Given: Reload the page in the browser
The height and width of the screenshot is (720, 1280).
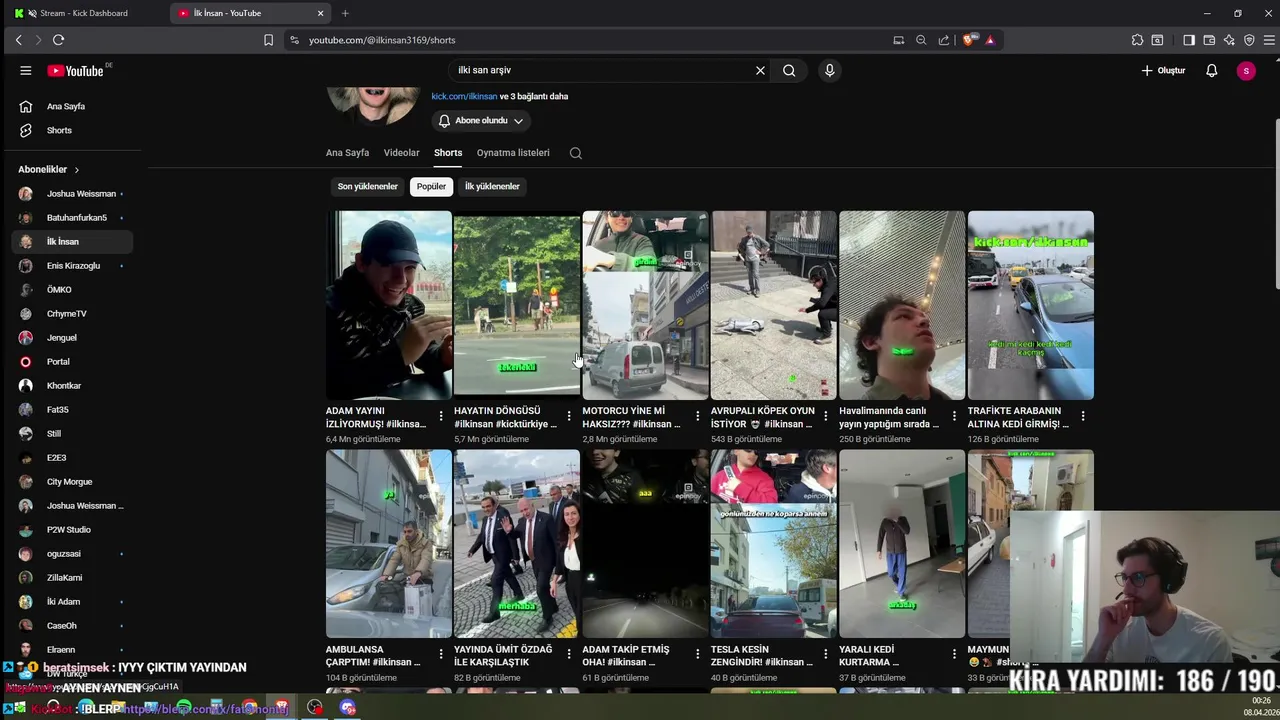Looking at the screenshot, I should coord(58,40).
